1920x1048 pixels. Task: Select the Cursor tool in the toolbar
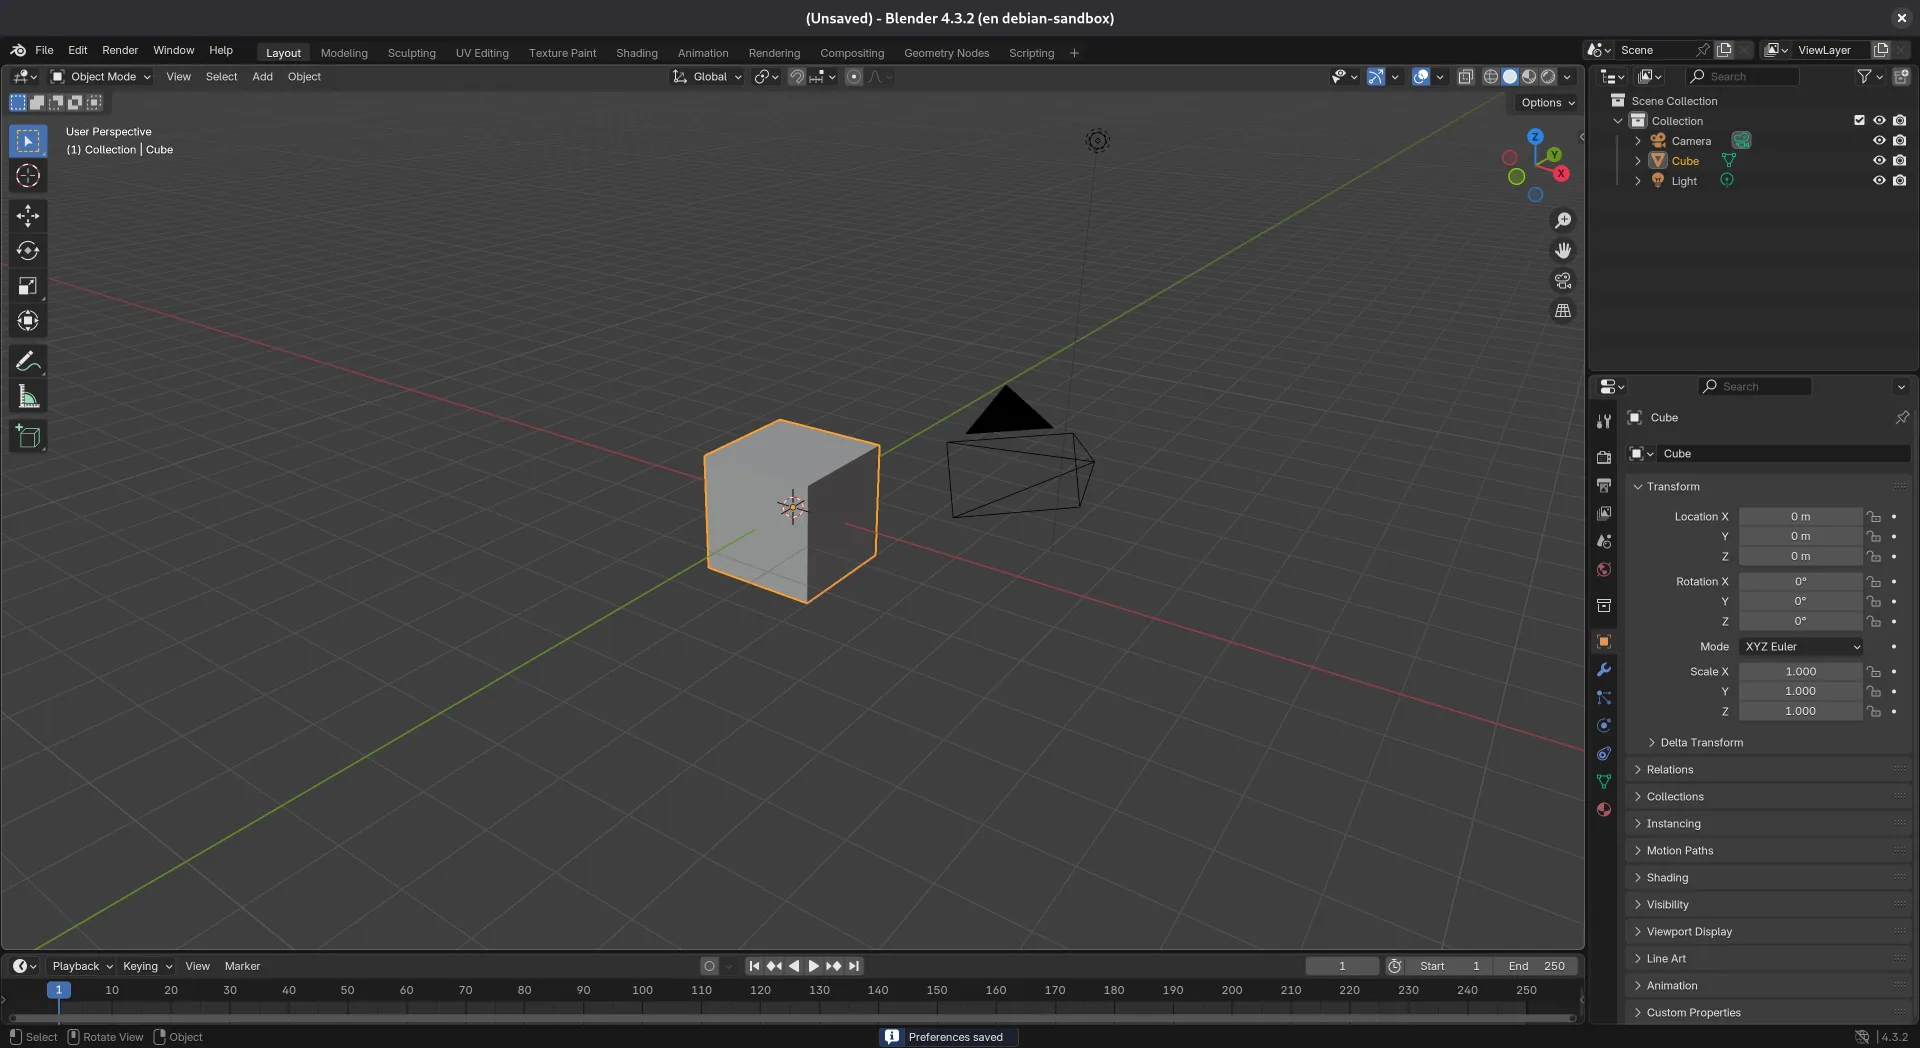click(x=28, y=176)
